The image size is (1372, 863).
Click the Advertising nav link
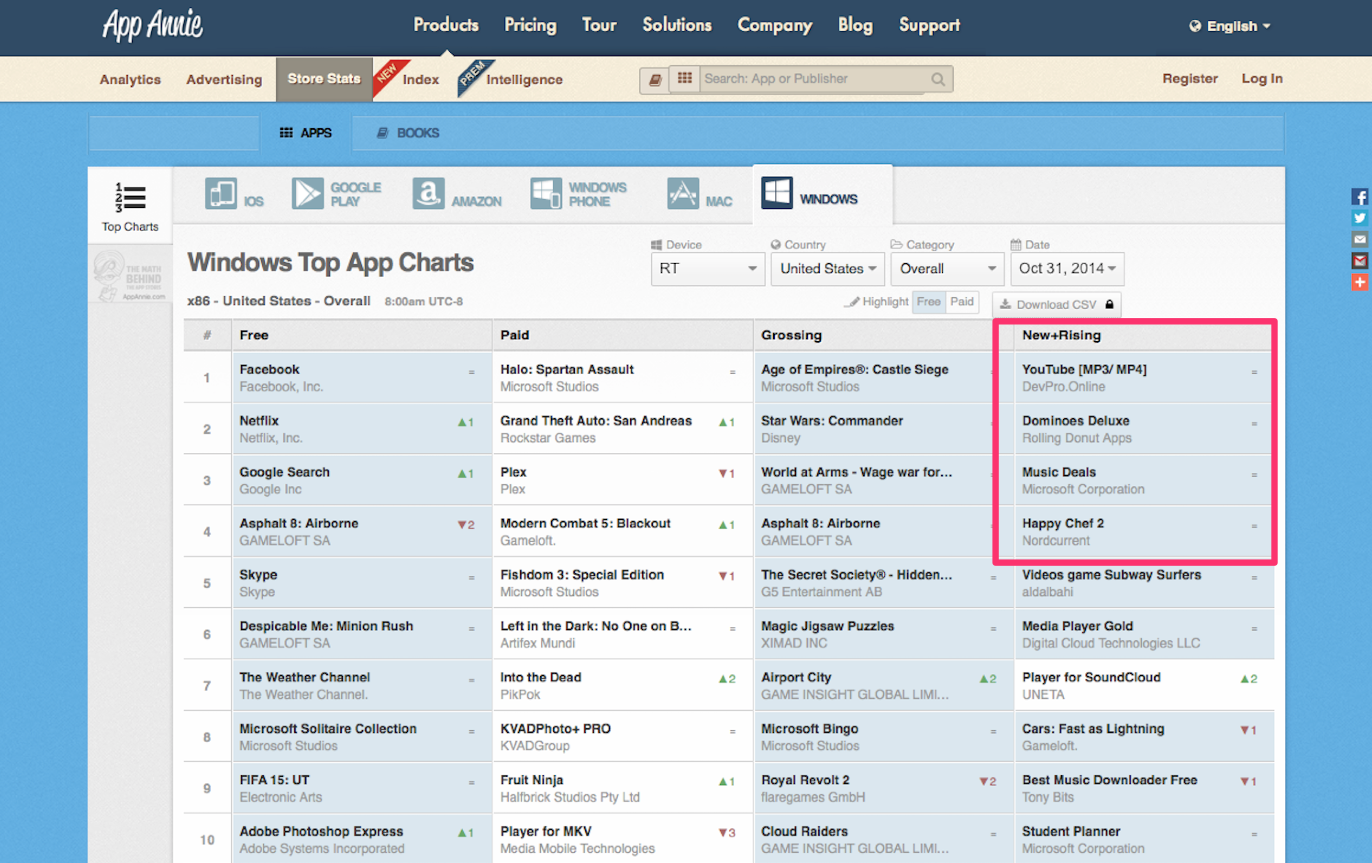pos(224,80)
